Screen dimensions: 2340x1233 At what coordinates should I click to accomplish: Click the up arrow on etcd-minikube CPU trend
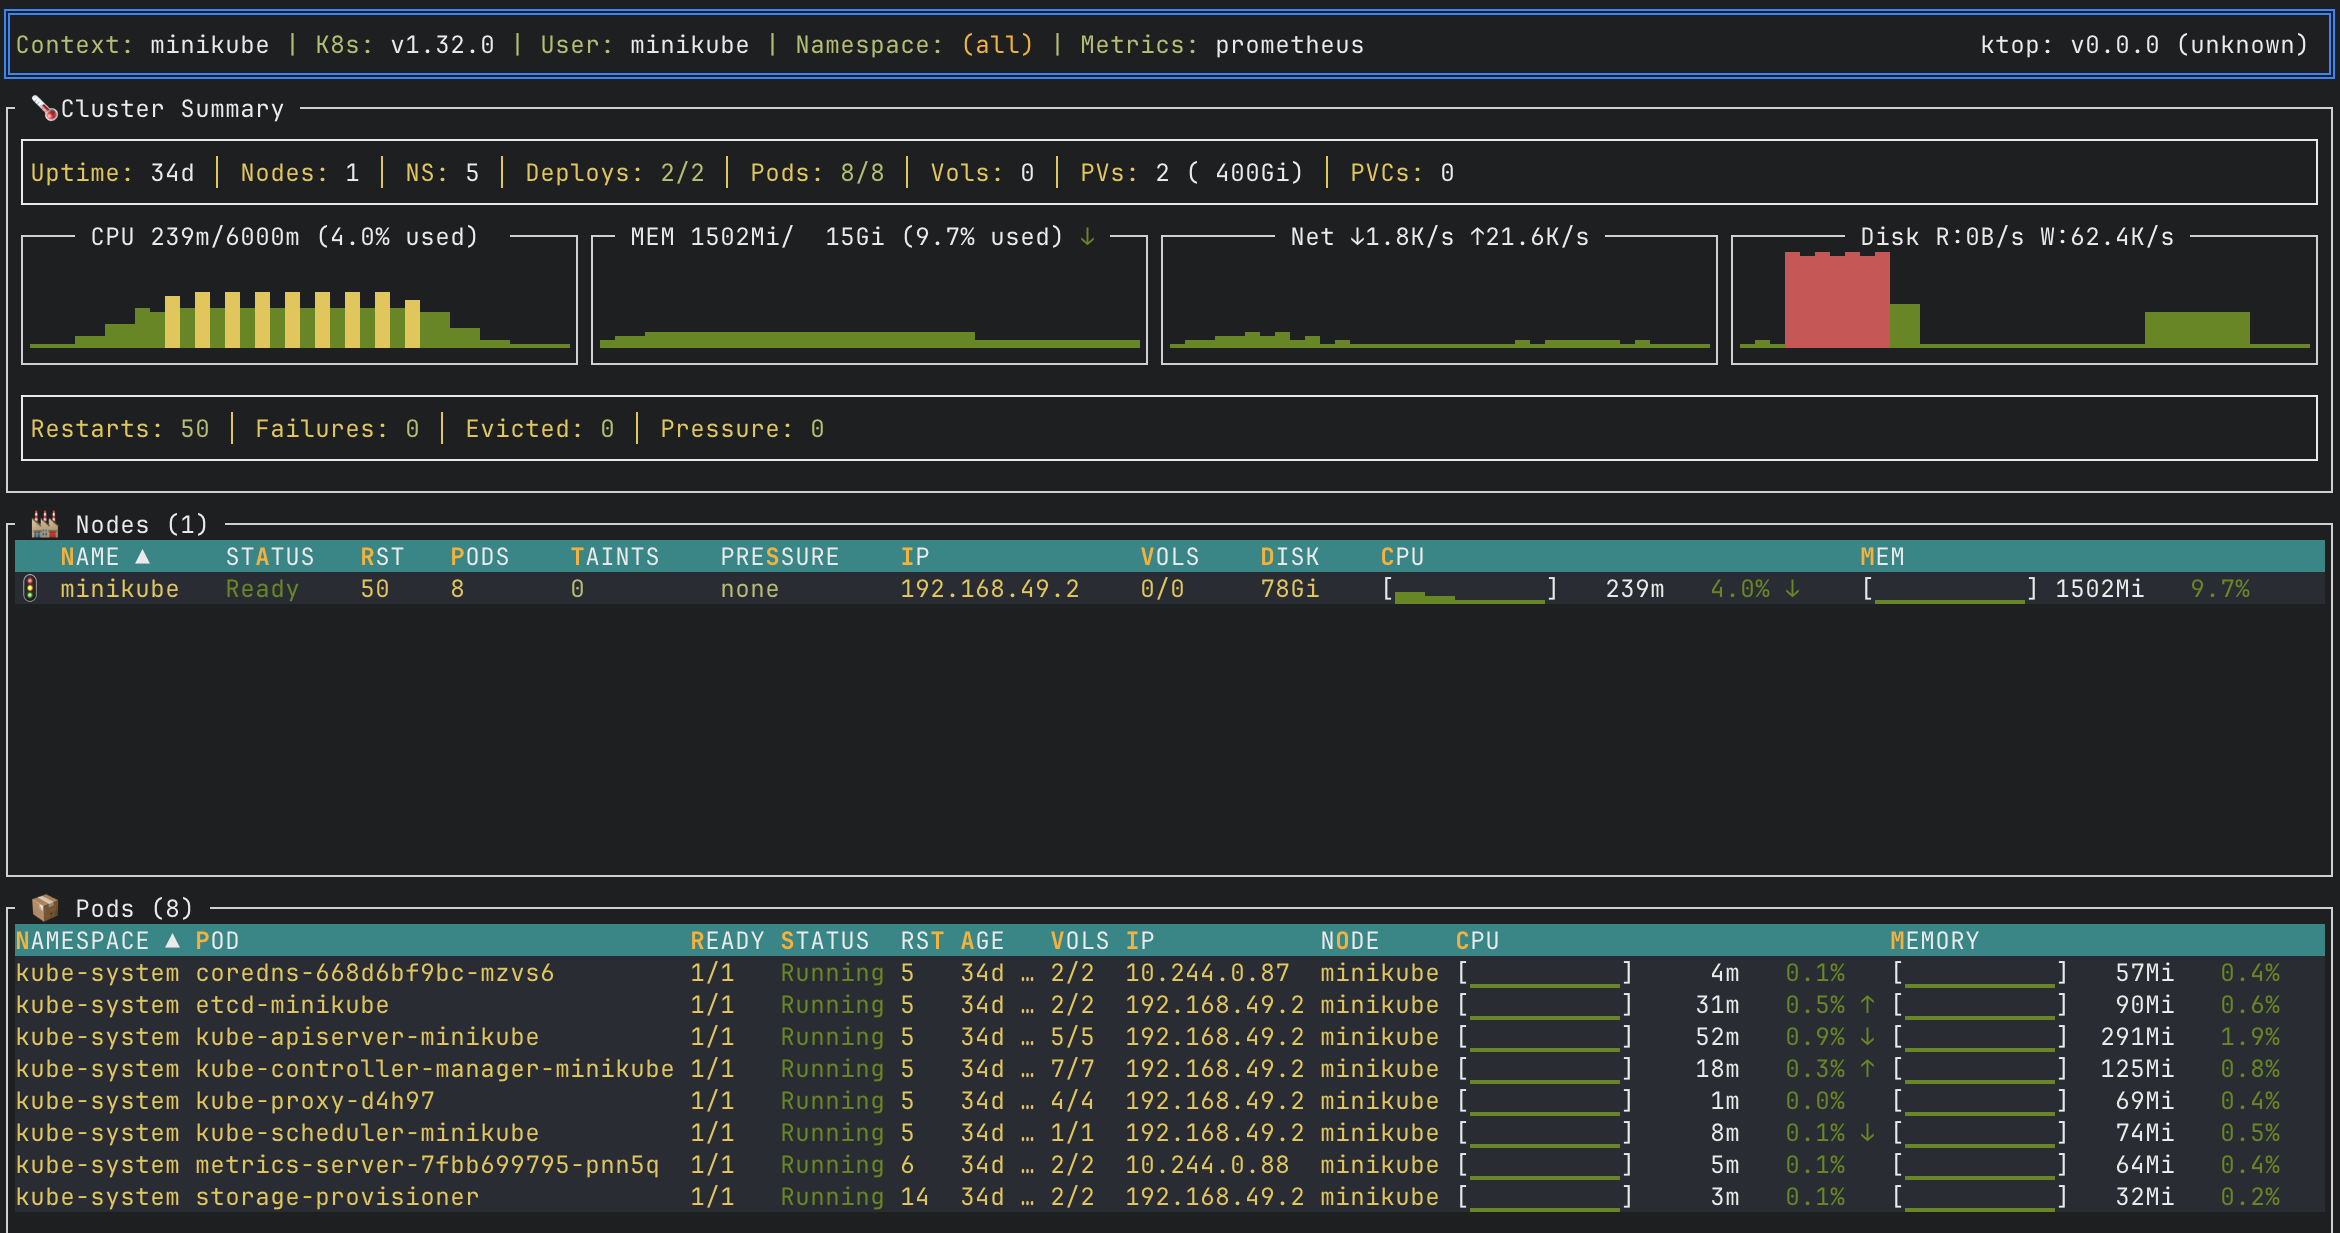(x=1866, y=1005)
